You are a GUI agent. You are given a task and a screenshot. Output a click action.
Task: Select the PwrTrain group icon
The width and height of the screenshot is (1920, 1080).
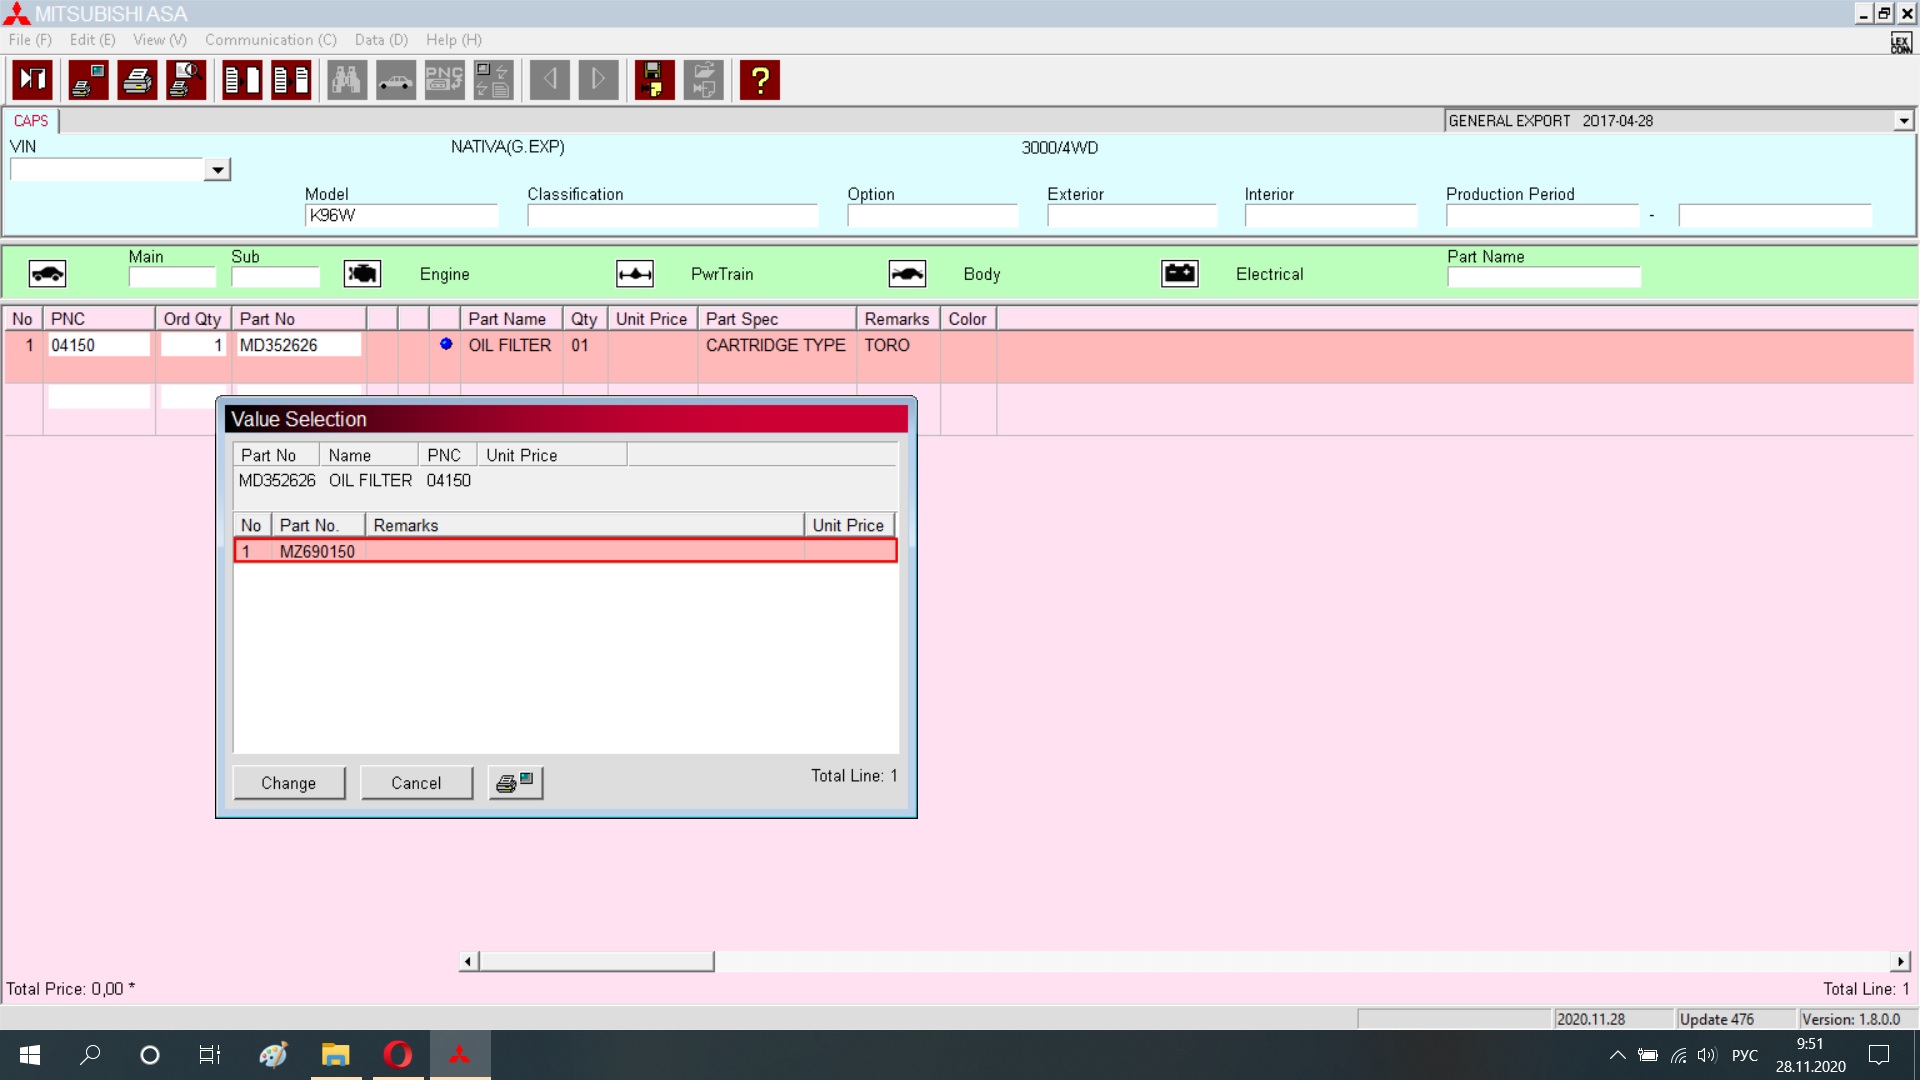tap(635, 274)
